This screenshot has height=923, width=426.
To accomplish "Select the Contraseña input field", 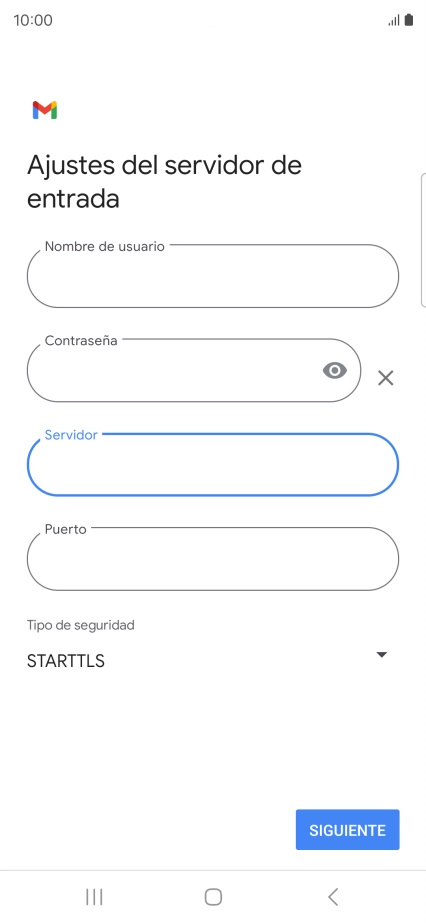I will tap(194, 370).
